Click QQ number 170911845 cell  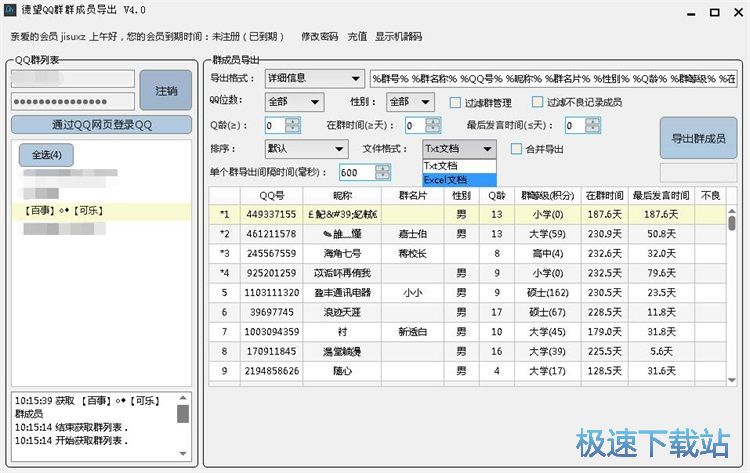(x=271, y=352)
